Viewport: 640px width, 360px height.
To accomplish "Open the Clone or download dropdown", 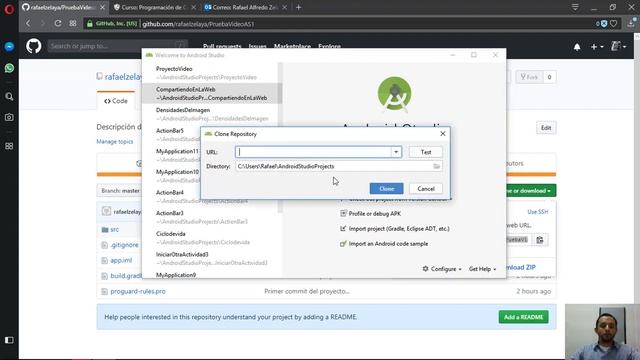I will point(531,191).
